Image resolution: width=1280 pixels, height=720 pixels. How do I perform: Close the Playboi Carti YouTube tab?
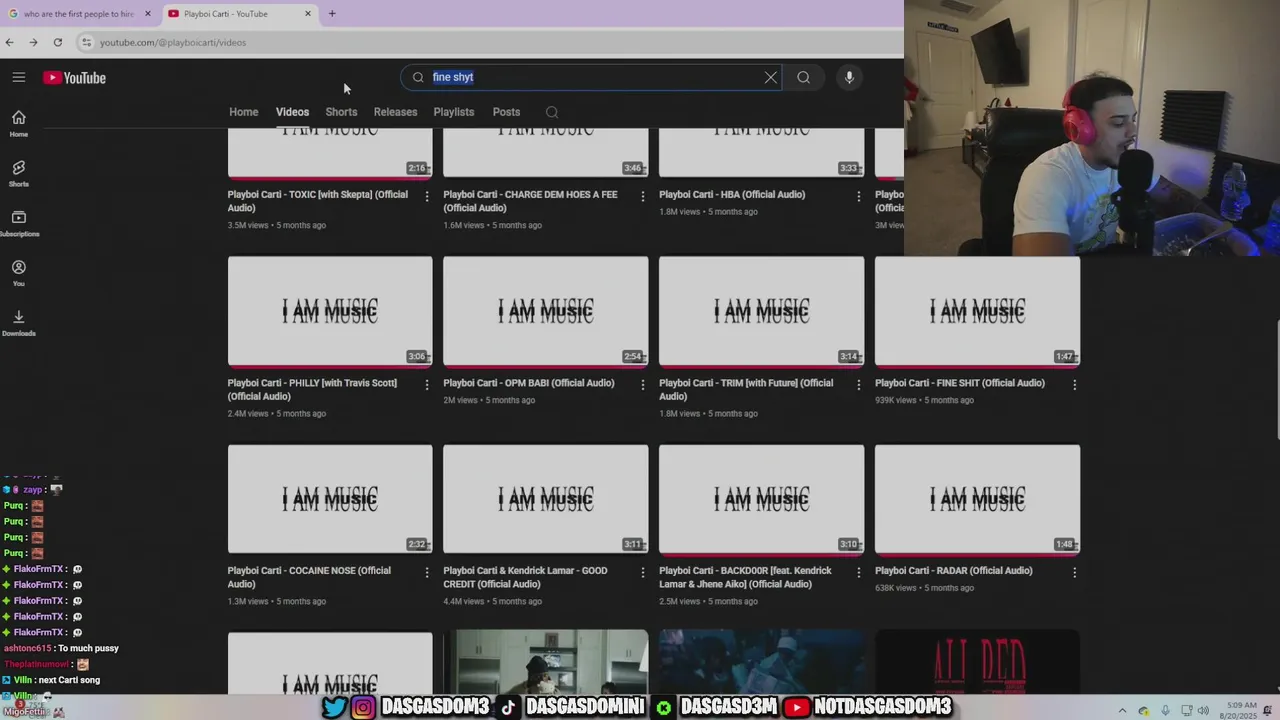click(308, 14)
